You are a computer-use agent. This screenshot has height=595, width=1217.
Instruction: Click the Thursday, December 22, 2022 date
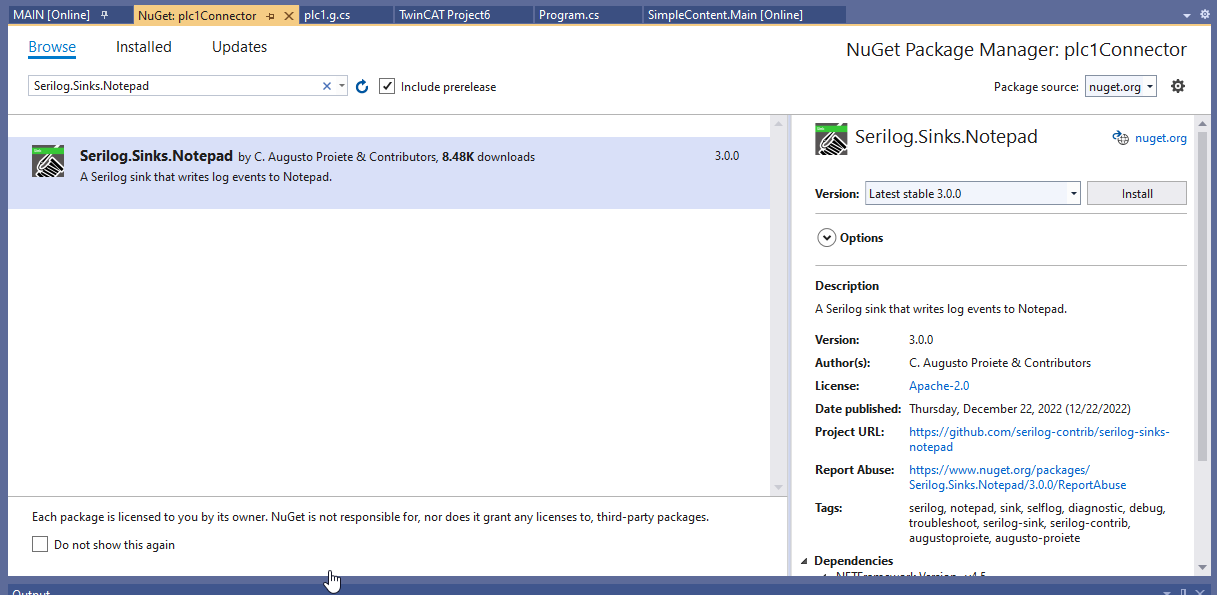1020,409
